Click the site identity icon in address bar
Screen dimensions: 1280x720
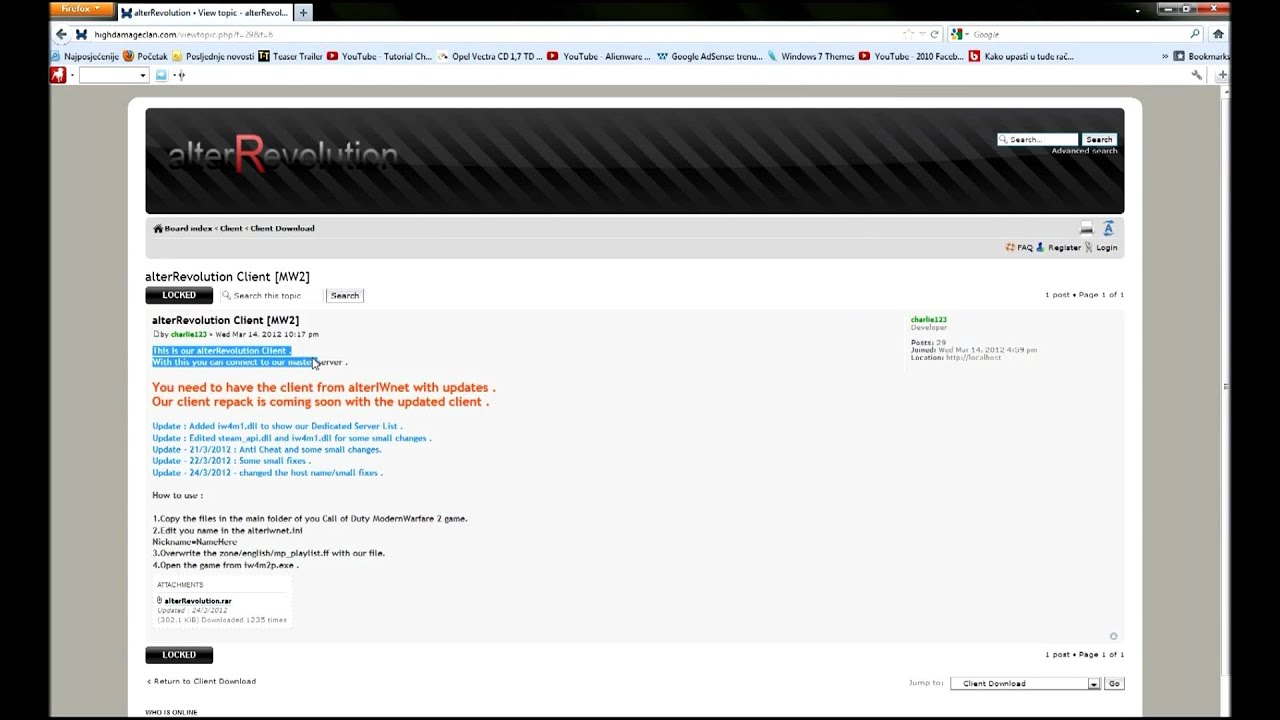[82, 34]
